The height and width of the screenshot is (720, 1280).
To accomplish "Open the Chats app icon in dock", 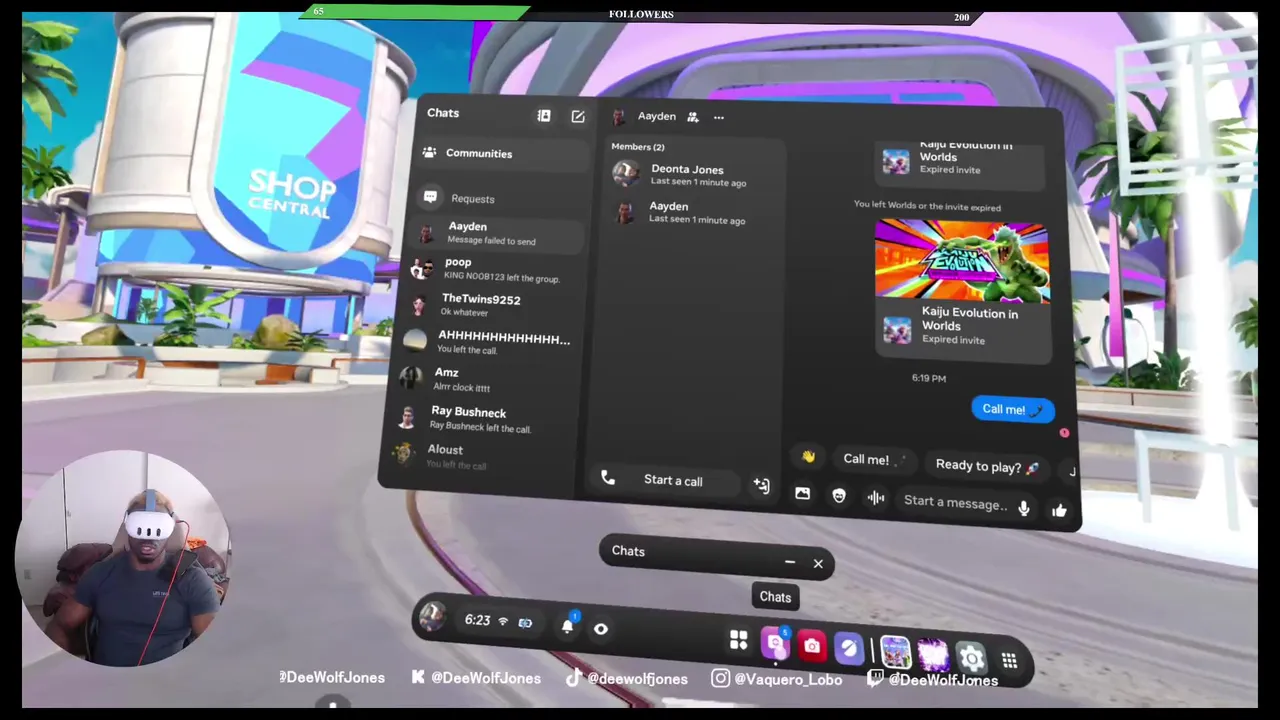I will [x=775, y=644].
